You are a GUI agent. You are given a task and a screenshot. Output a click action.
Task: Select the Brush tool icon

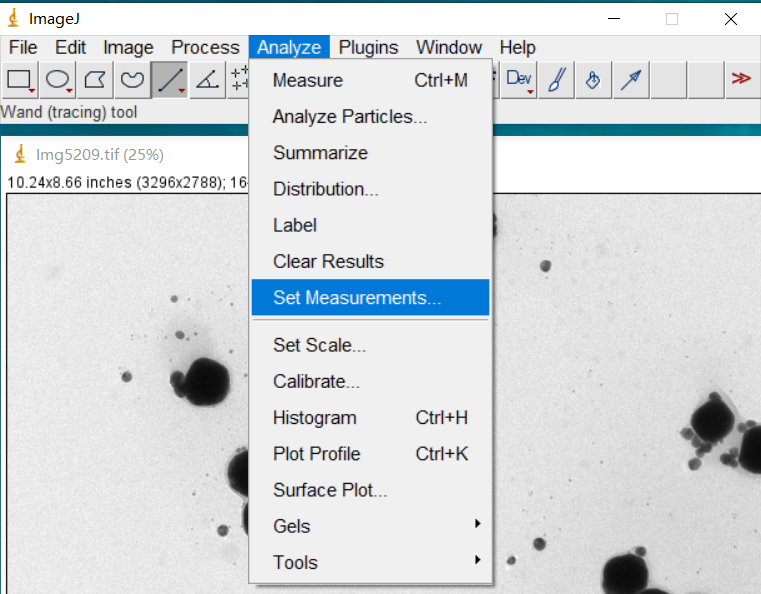coord(556,80)
